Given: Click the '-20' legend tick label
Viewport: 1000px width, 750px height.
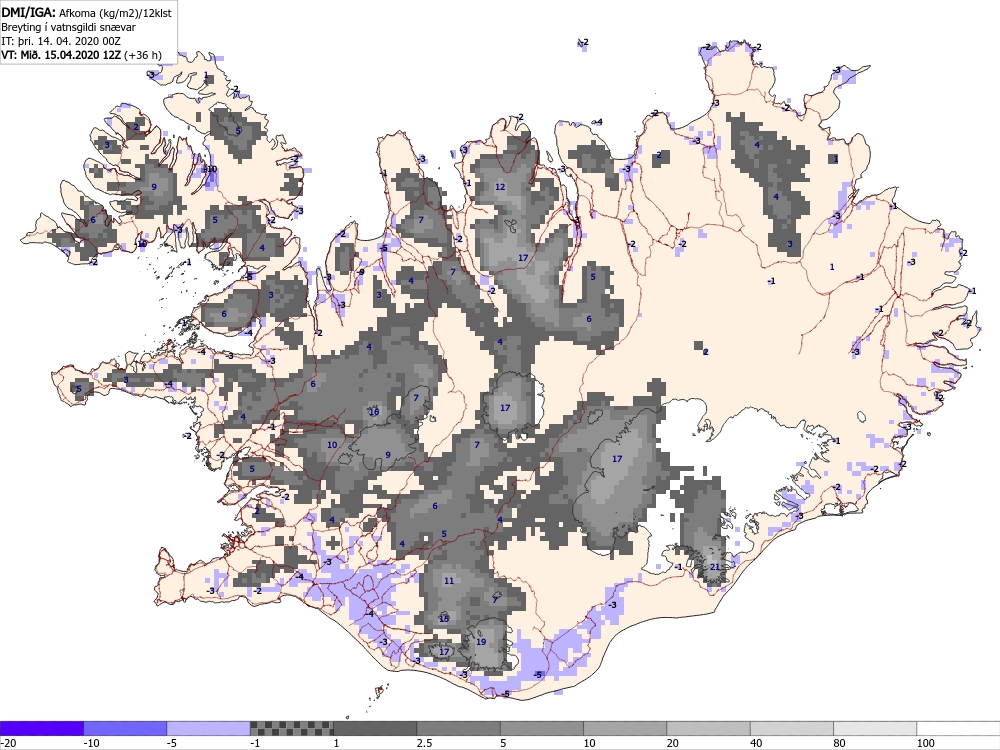Looking at the screenshot, I should pyautogui.click(x=8, y=743).
